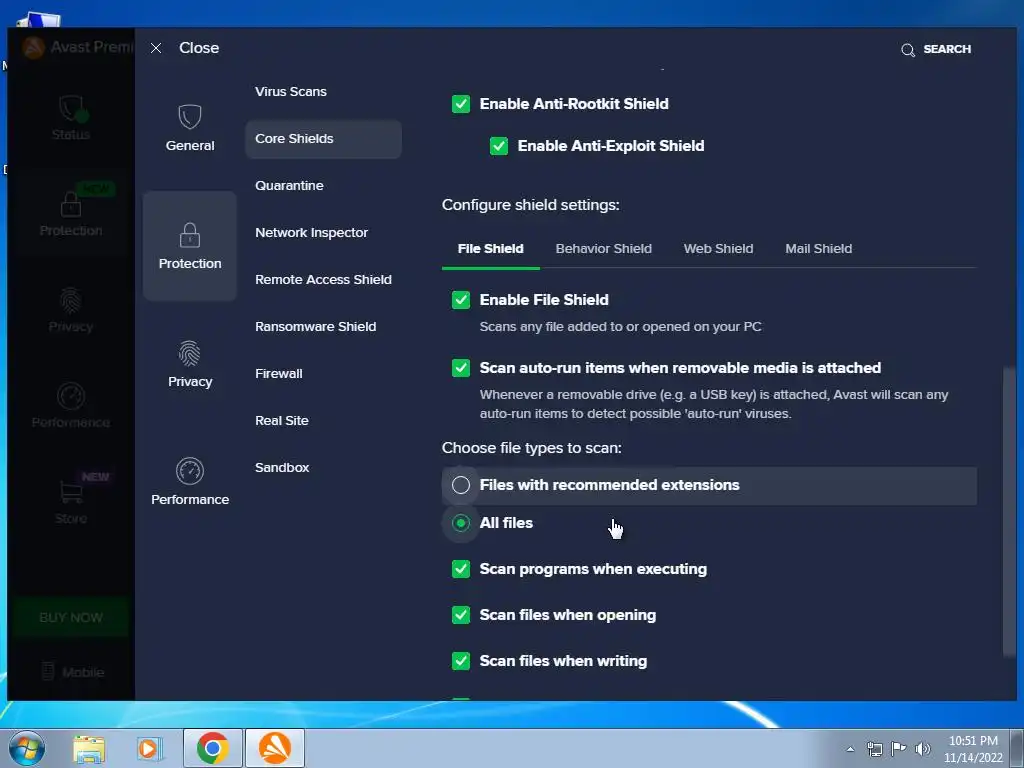
Task: Click the BUY NOW button
Action: coord(71,617)
